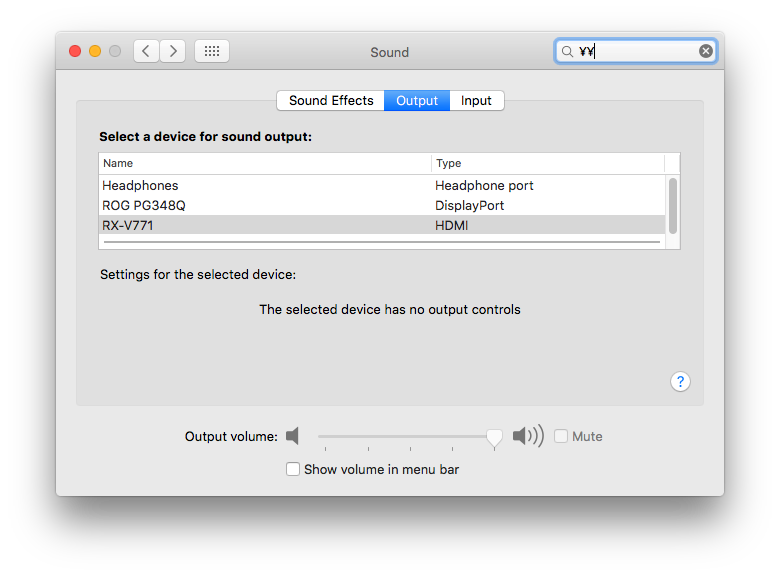The width and height of the screenshot is (780, 576).
Task: Select the ROG PG348Q output device
Action: tap(382, 205)
